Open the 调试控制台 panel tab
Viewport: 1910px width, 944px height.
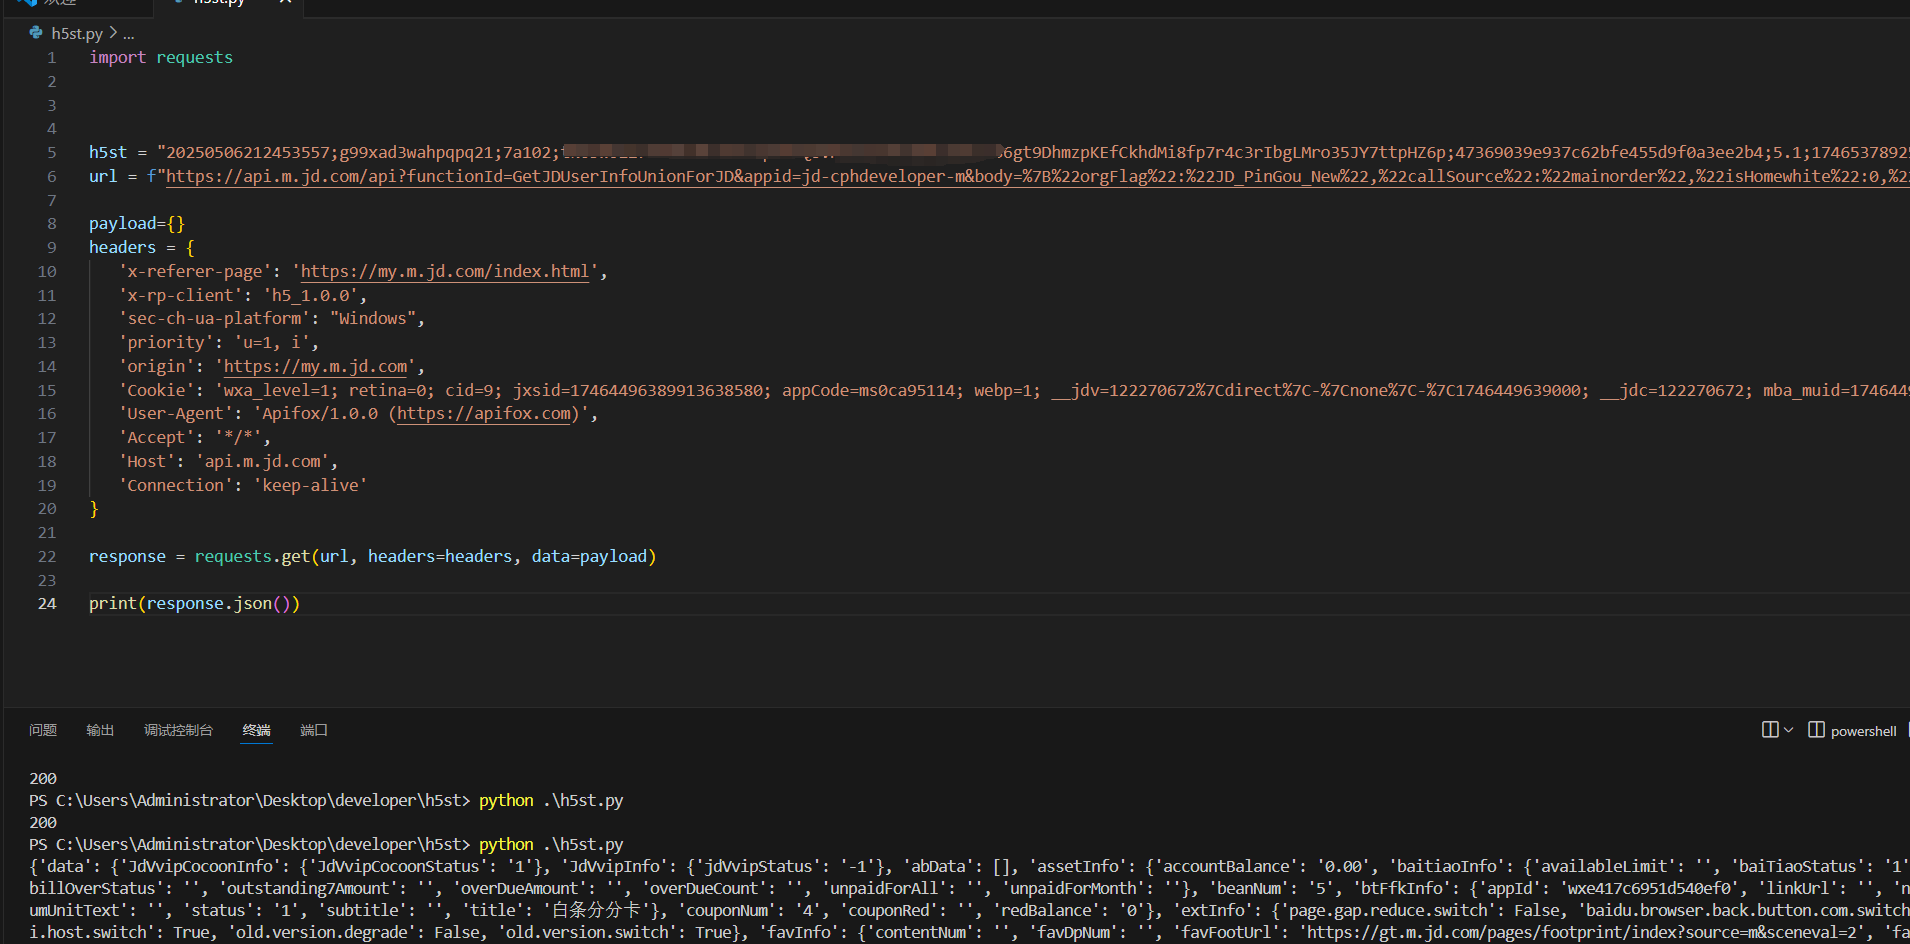tap(178, 730)
